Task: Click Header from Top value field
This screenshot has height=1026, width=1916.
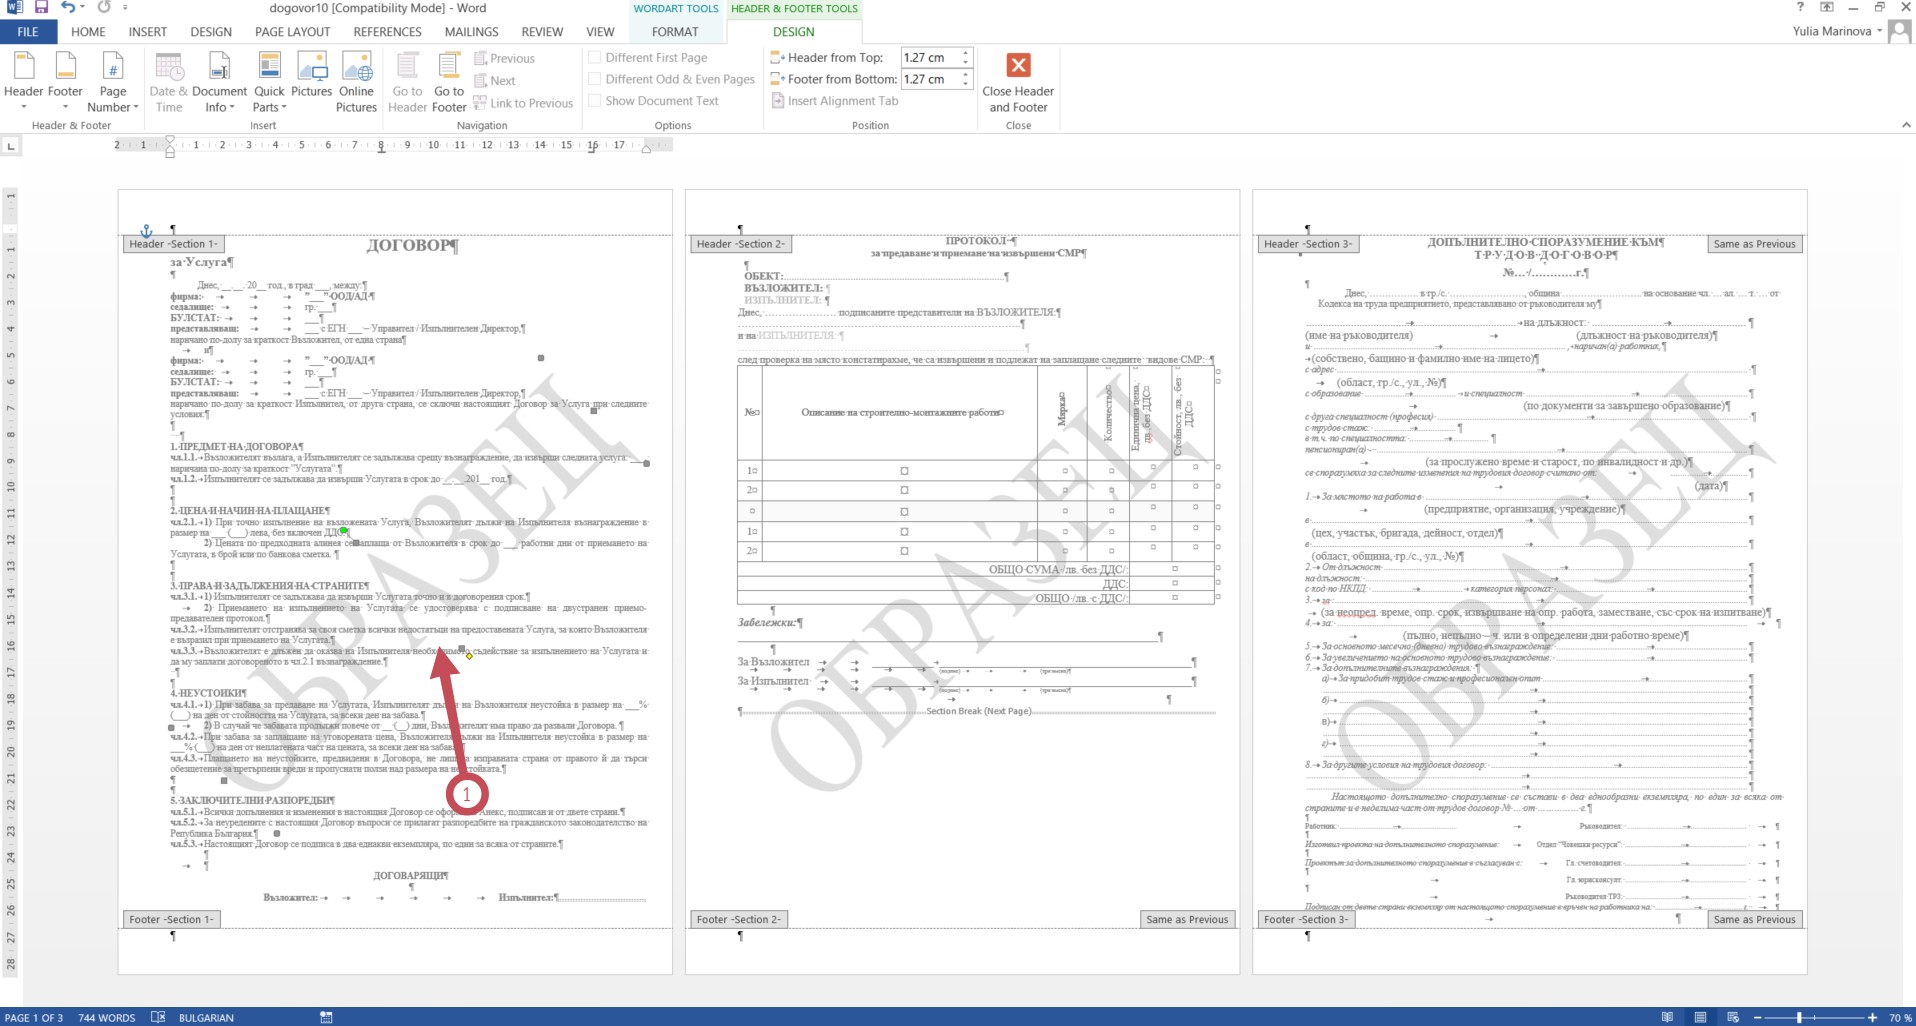Action: [x=930, y=57]
